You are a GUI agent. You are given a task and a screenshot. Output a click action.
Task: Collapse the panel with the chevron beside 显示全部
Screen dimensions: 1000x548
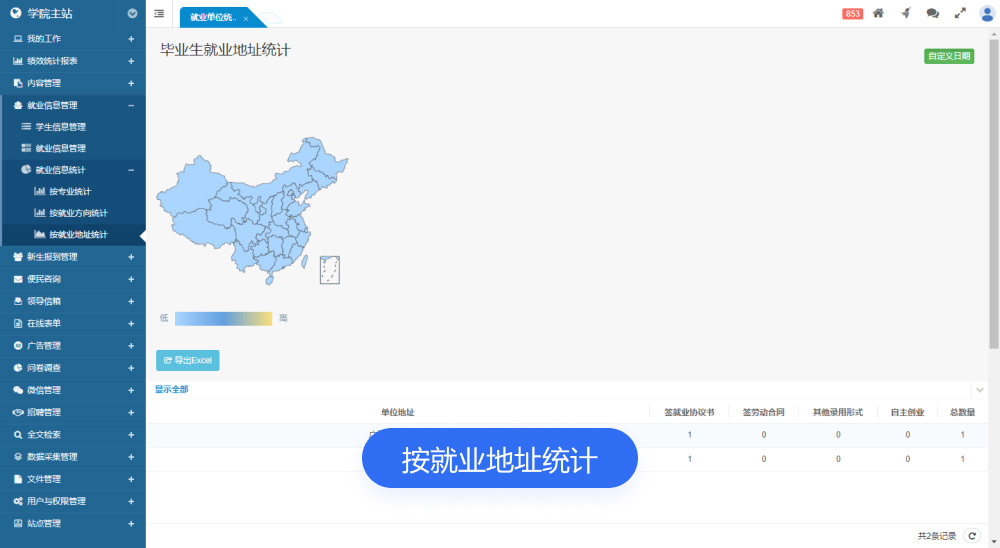click(979, 389)
